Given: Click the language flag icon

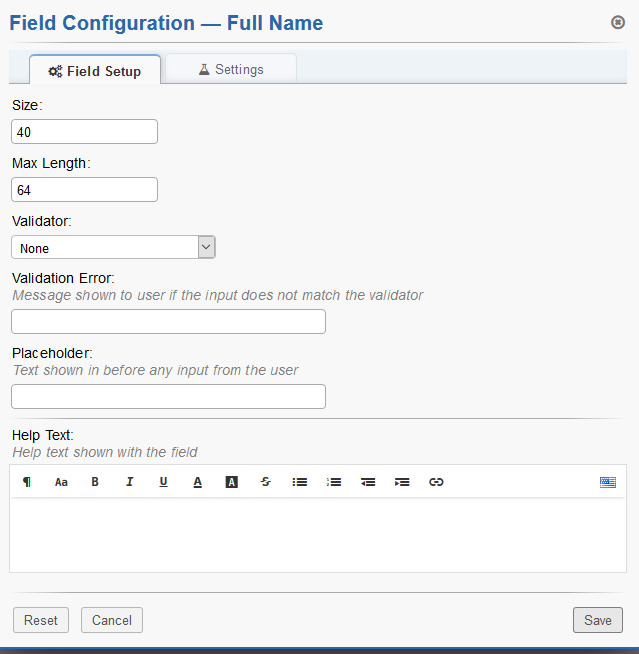Looking at the screenshot, I should coord(608,482).
